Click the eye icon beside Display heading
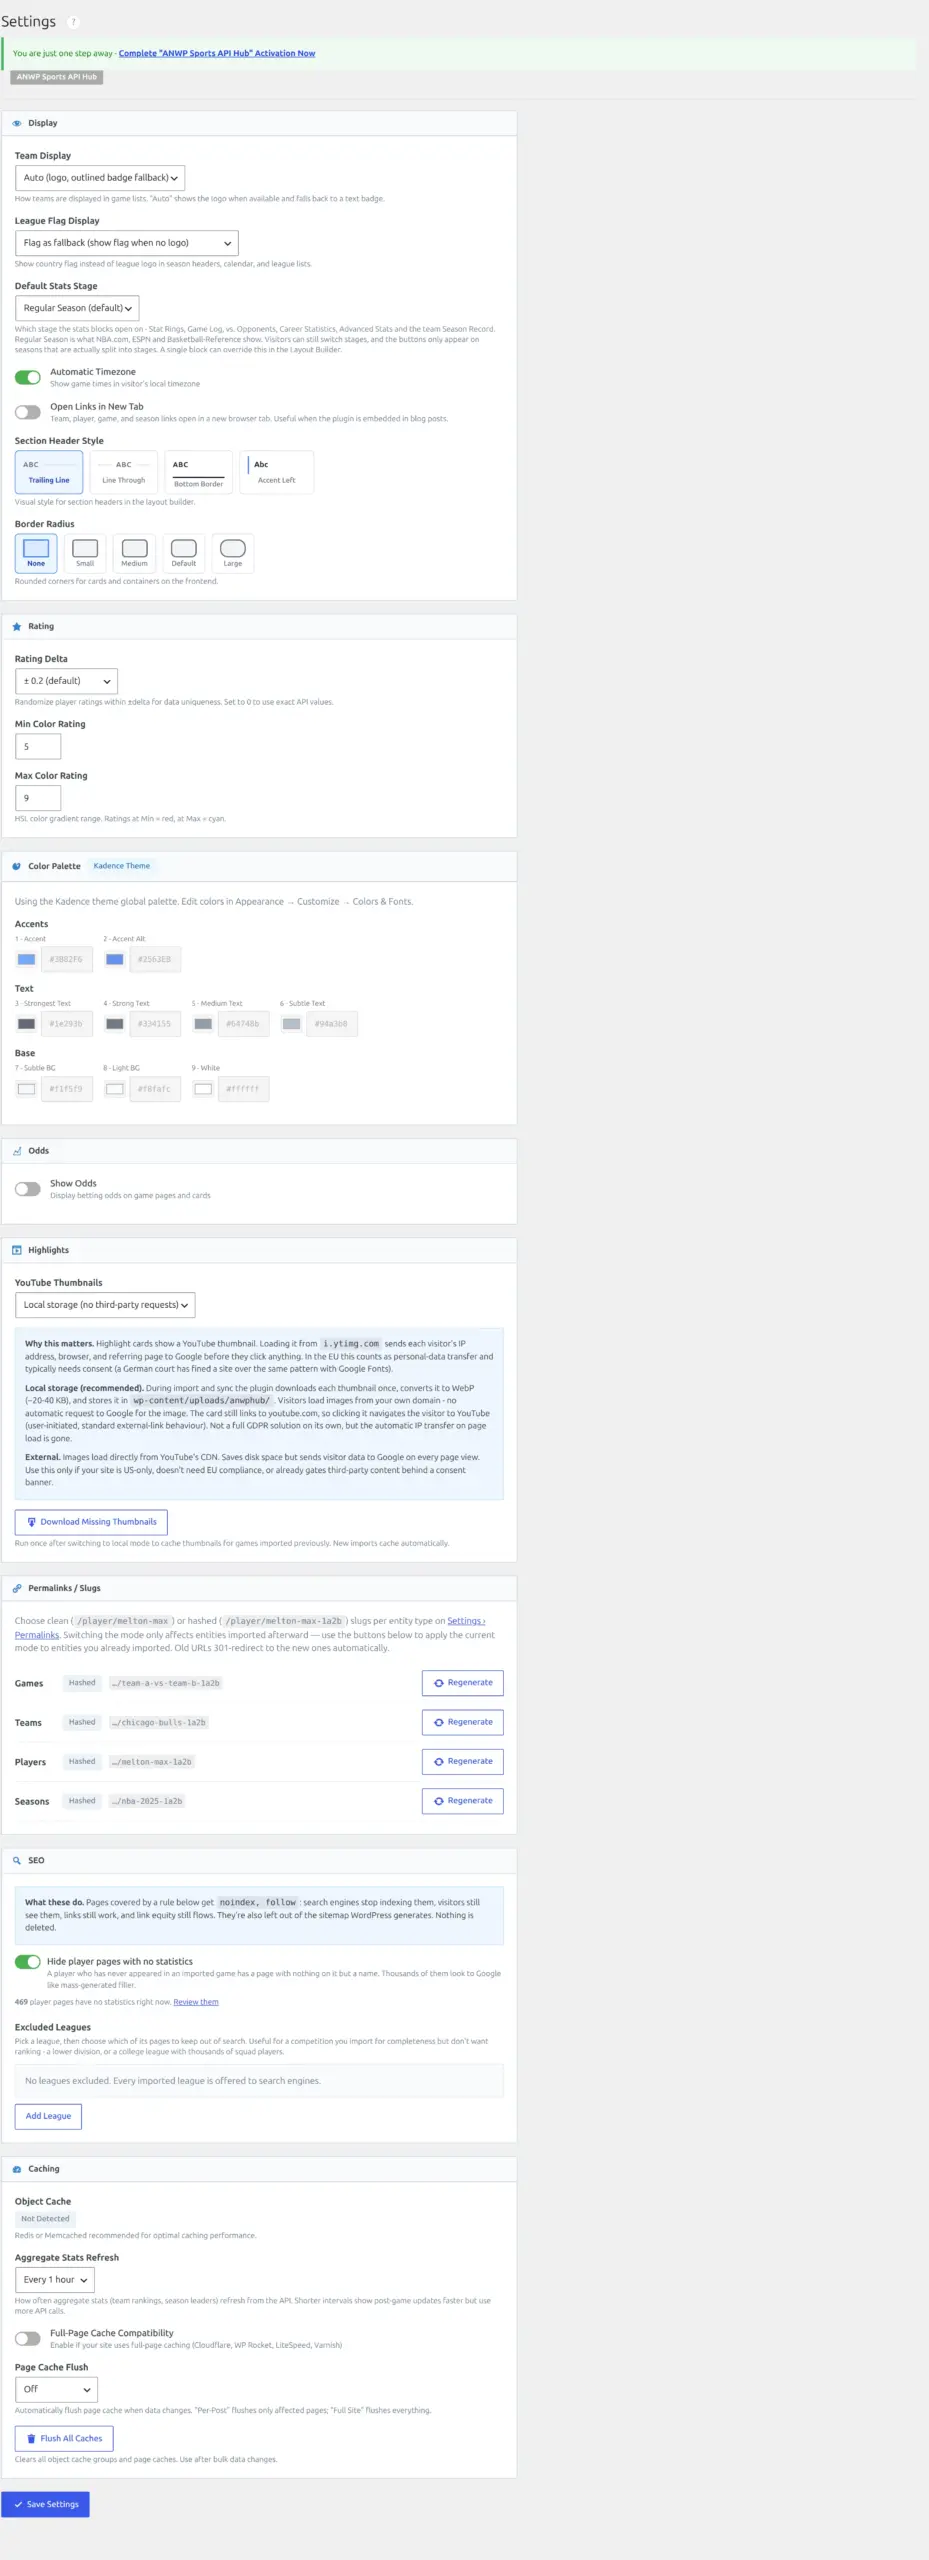The image size is (929, 2560). 17,123
